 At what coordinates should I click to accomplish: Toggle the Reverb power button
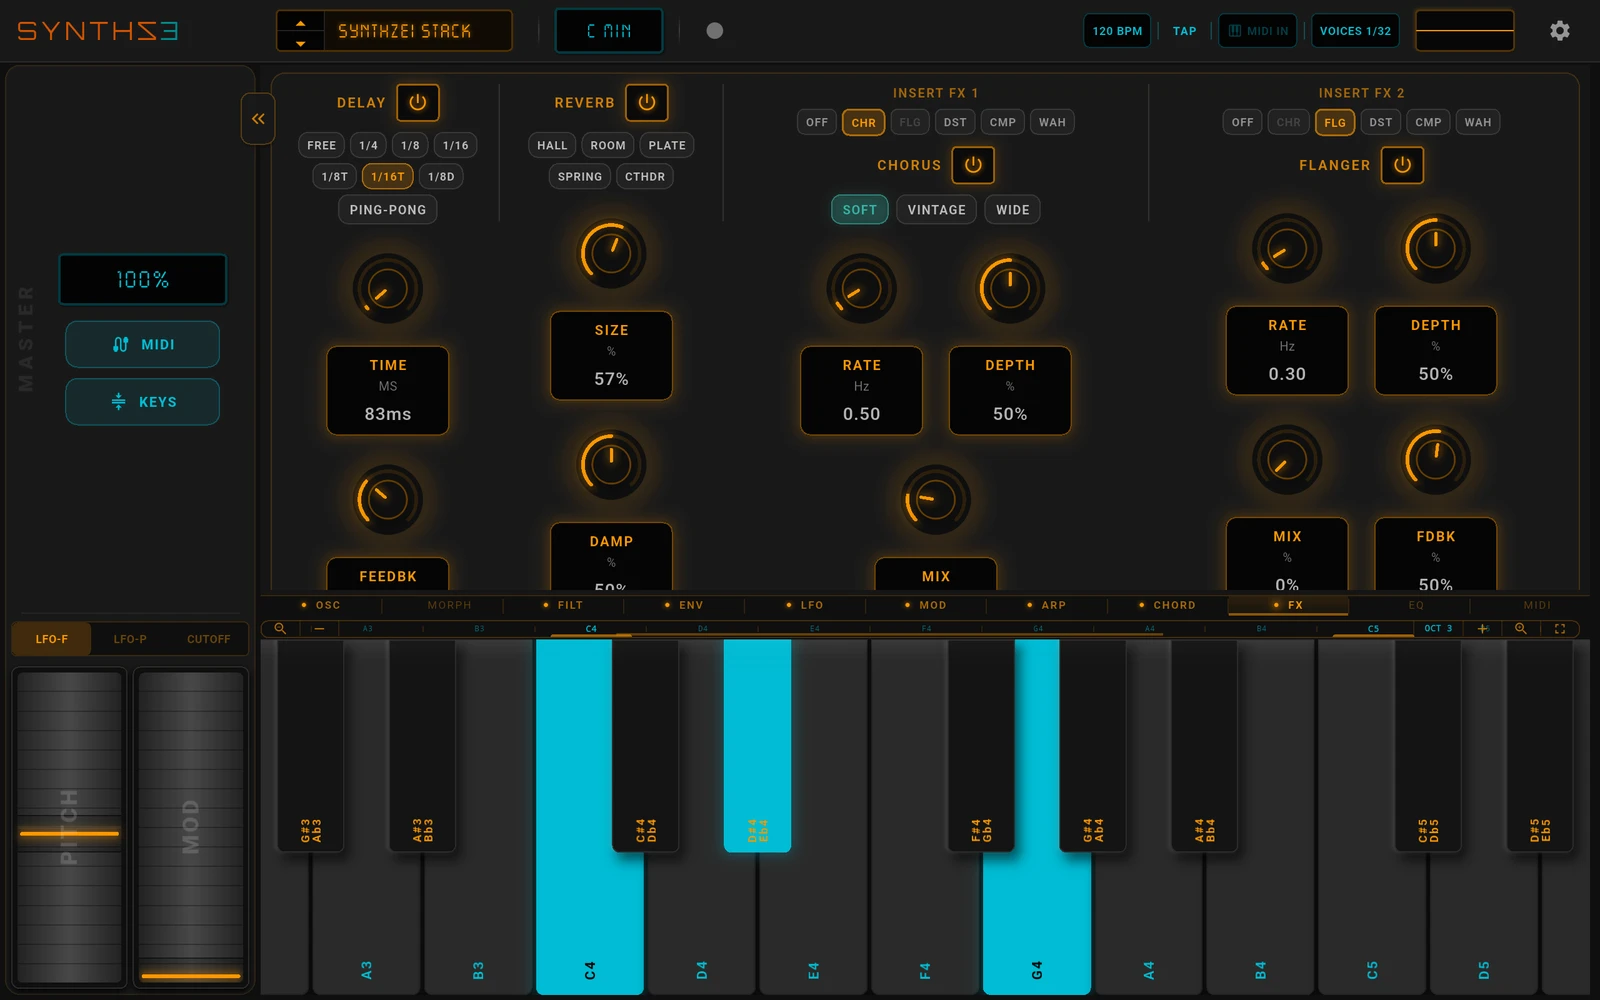click(x=647, y=102)
